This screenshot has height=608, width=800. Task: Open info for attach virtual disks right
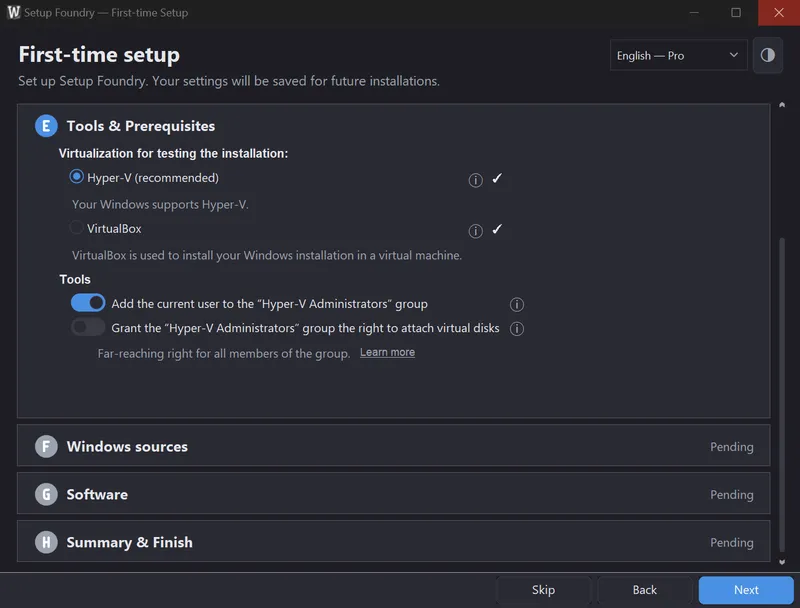[517, 328]
